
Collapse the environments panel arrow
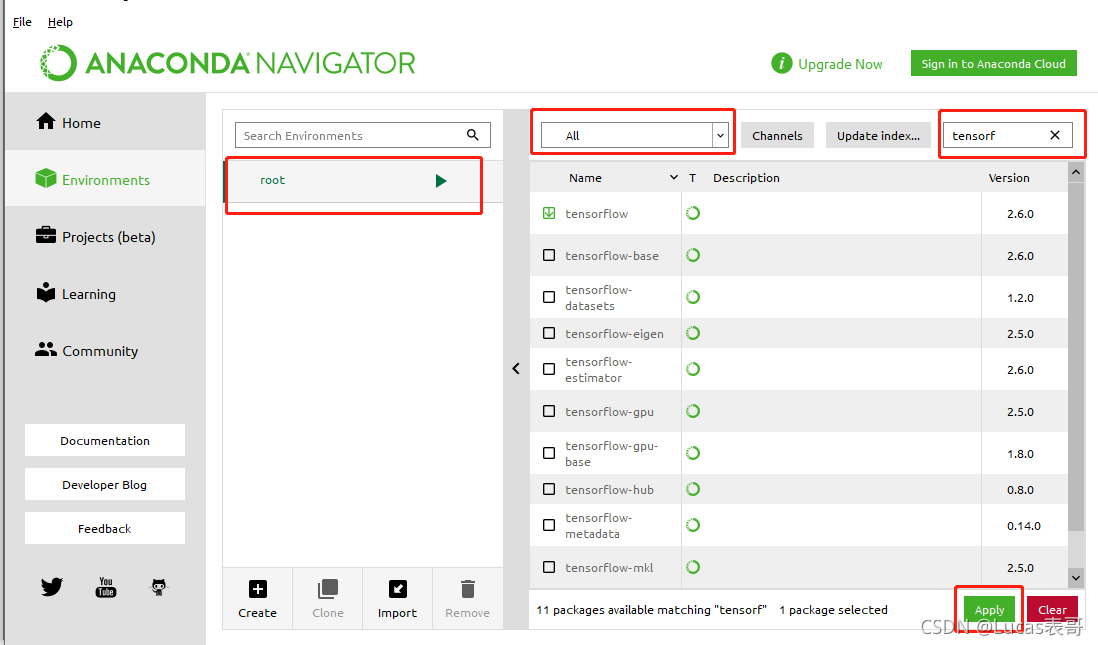click(516, 368)
